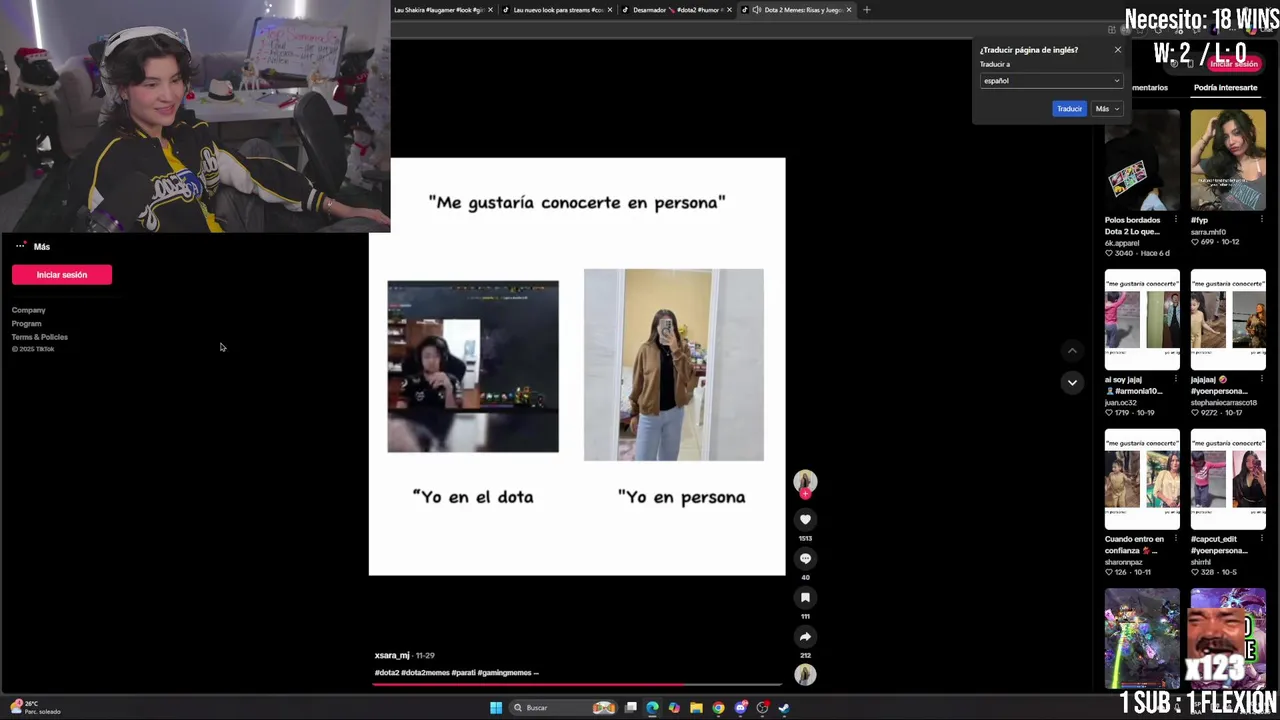Open xsara_mj profile link
This screenshot has width=1280, height=720.
(392, 656)
